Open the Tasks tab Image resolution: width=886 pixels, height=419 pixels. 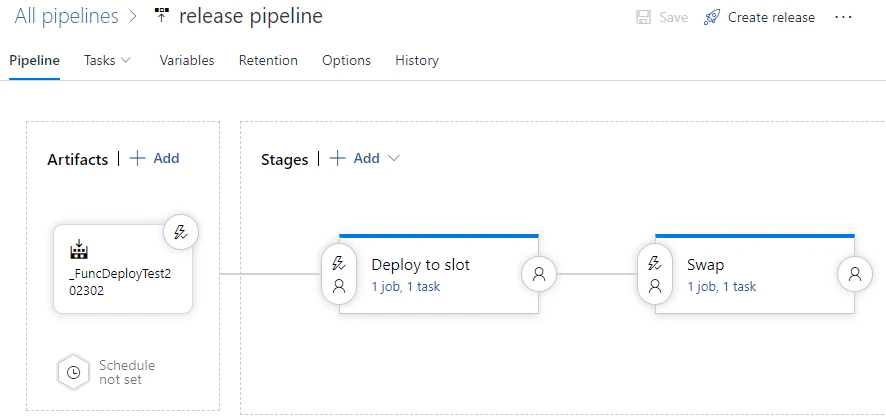[99, 60]
